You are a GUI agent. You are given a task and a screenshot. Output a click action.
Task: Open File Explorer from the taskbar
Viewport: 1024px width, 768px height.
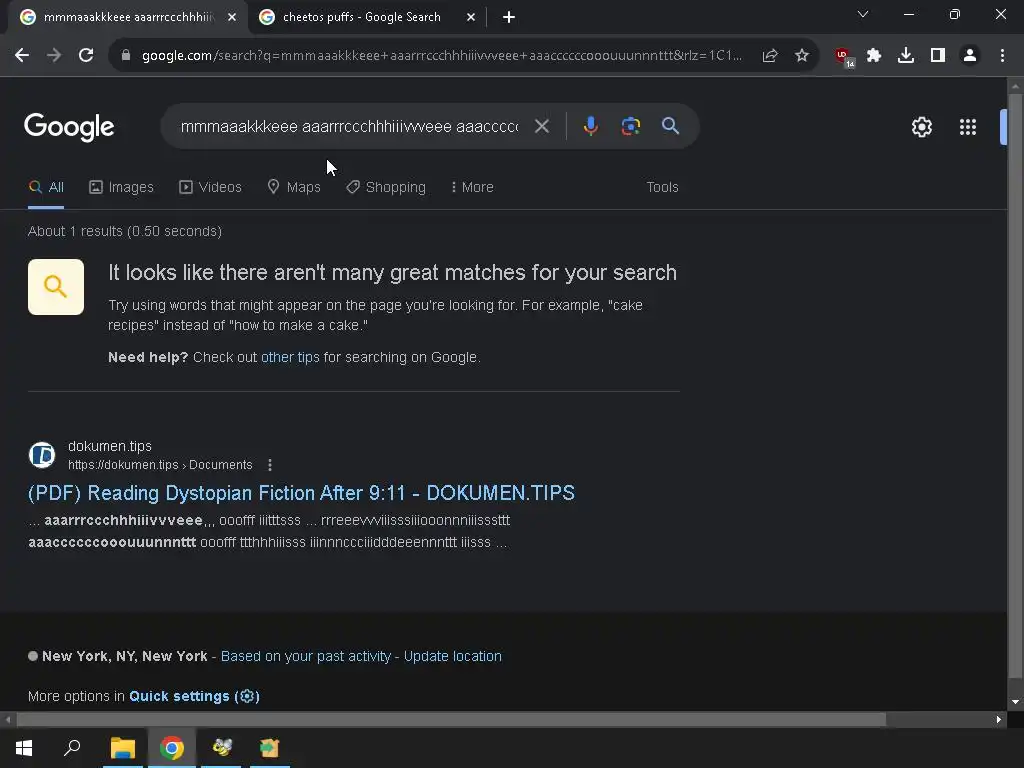pos(122,748)
